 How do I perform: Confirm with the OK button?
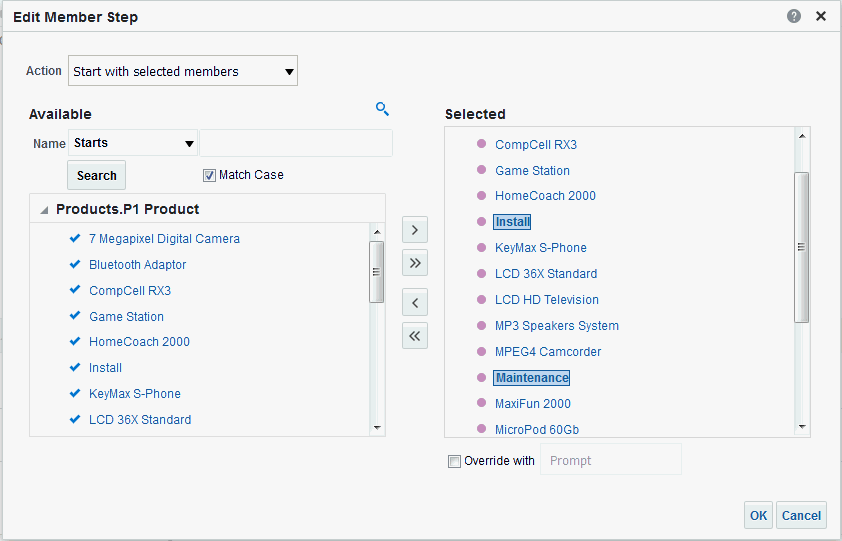[758, 515]
